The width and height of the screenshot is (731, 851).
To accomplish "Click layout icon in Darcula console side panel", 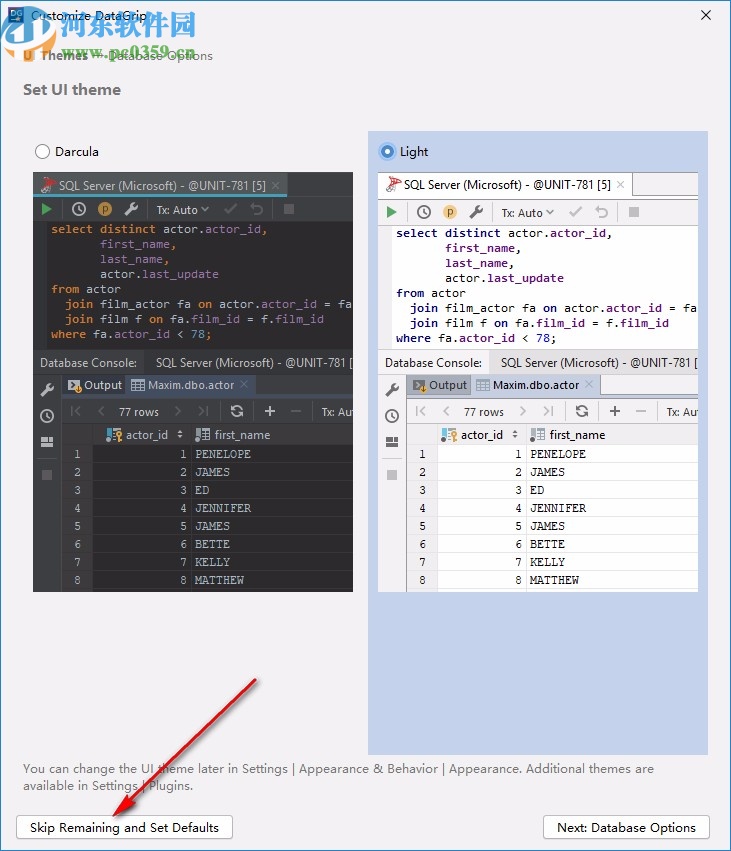I will [x=47, y=442].
